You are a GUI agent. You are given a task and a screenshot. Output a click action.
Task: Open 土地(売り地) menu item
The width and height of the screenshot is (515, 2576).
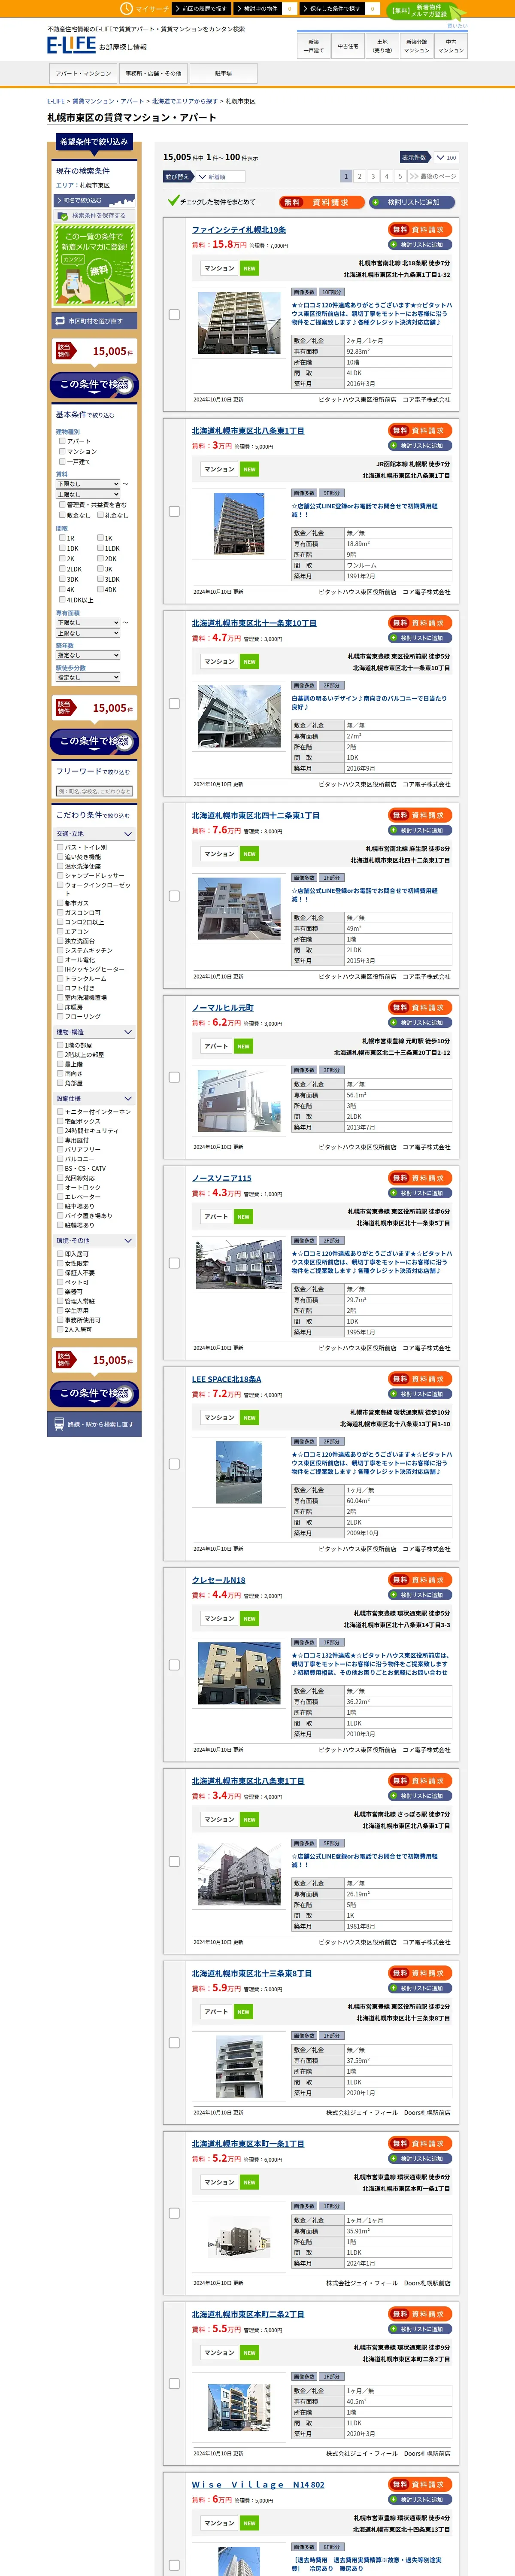[x=382, y=46]
